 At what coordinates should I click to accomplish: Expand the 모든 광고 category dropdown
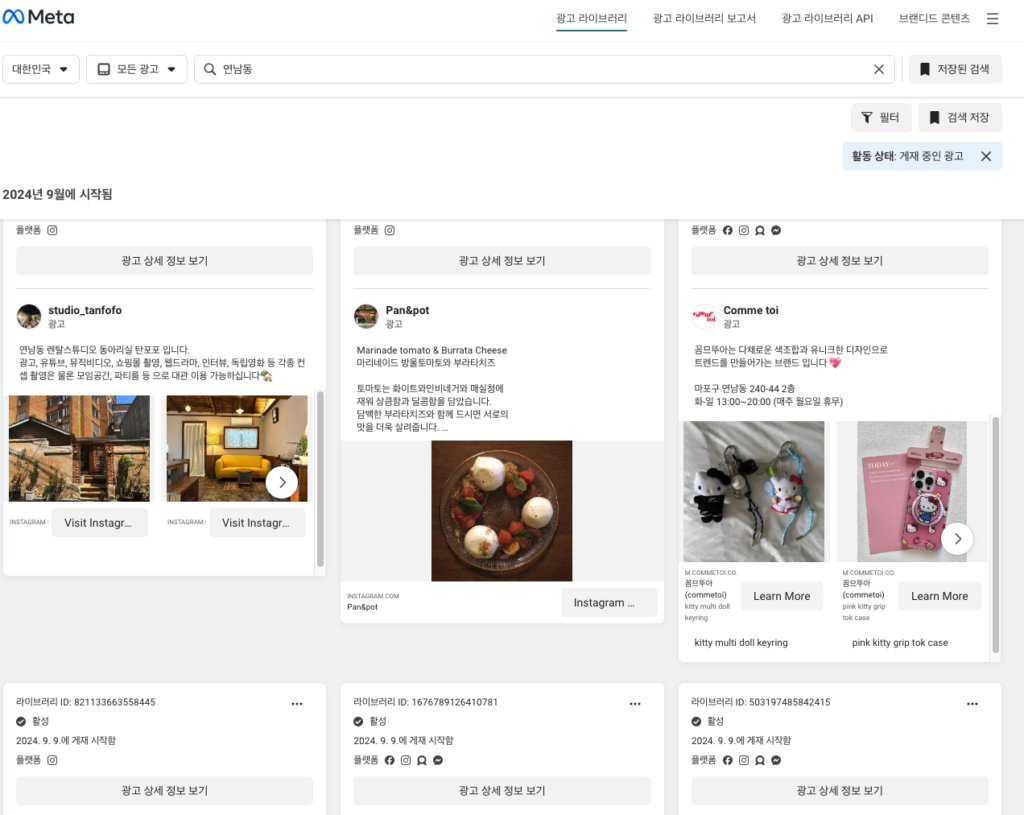coord(136,69)
